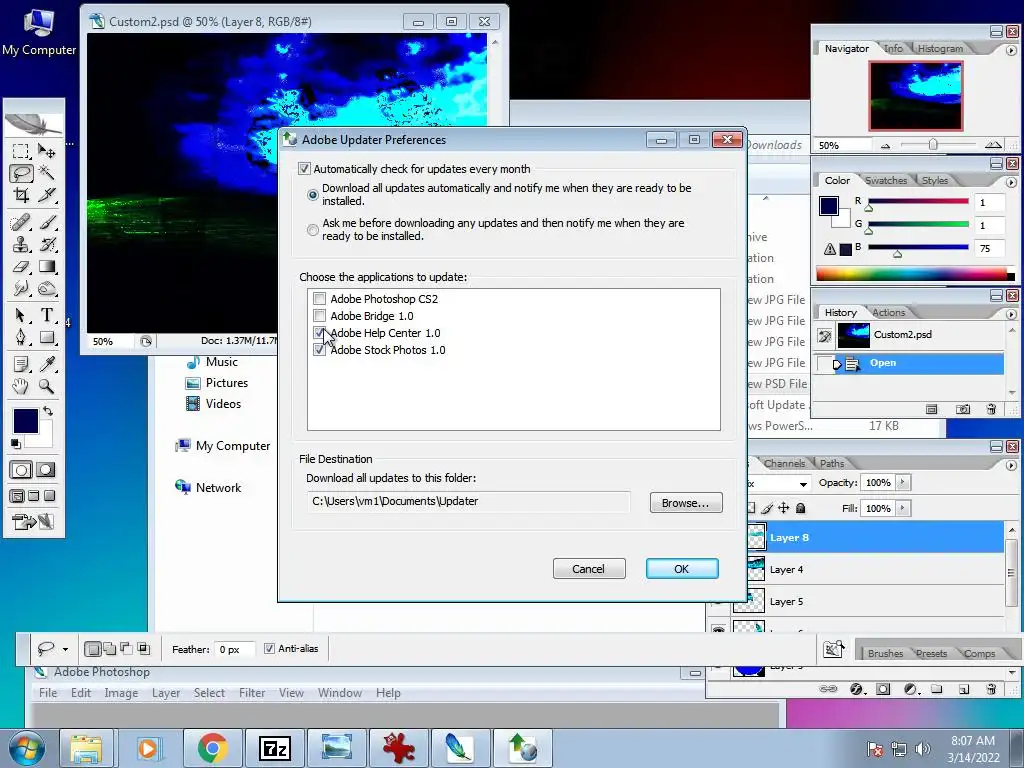Select the Sponge tool
This screenshot has width=1024, height=768.
46,288
